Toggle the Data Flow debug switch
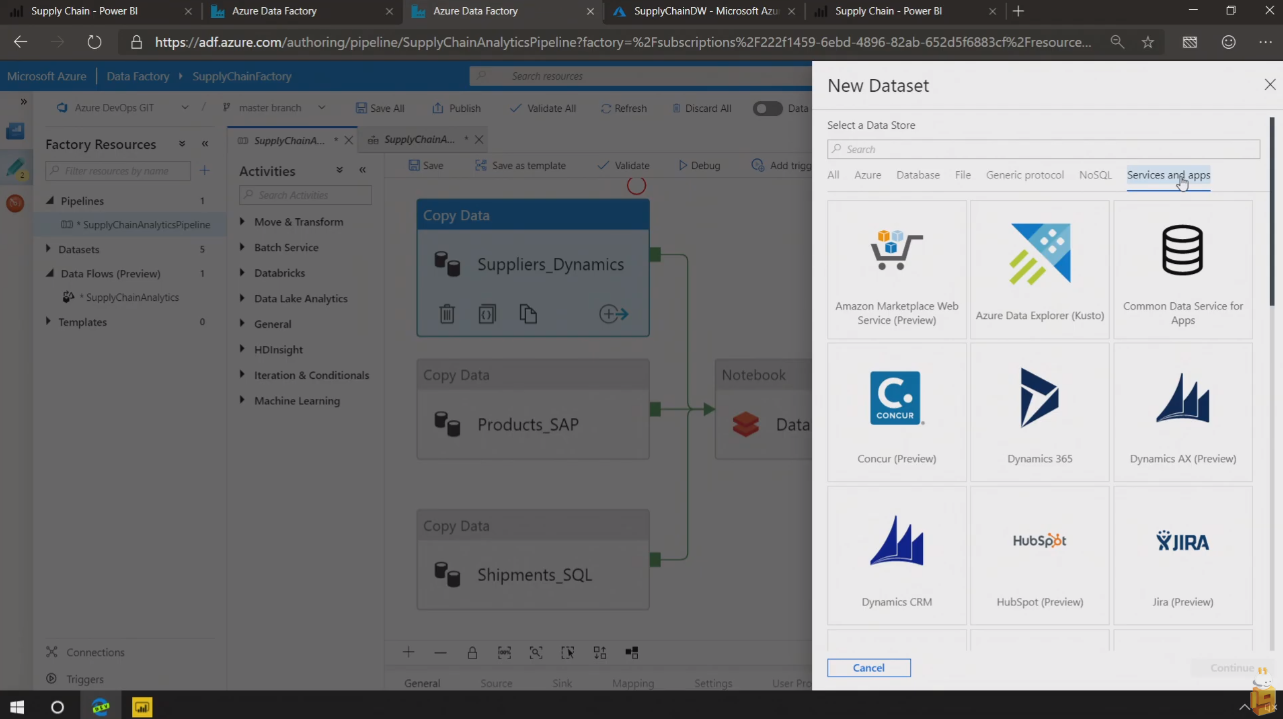The image size is (1283, 719). 767,108
